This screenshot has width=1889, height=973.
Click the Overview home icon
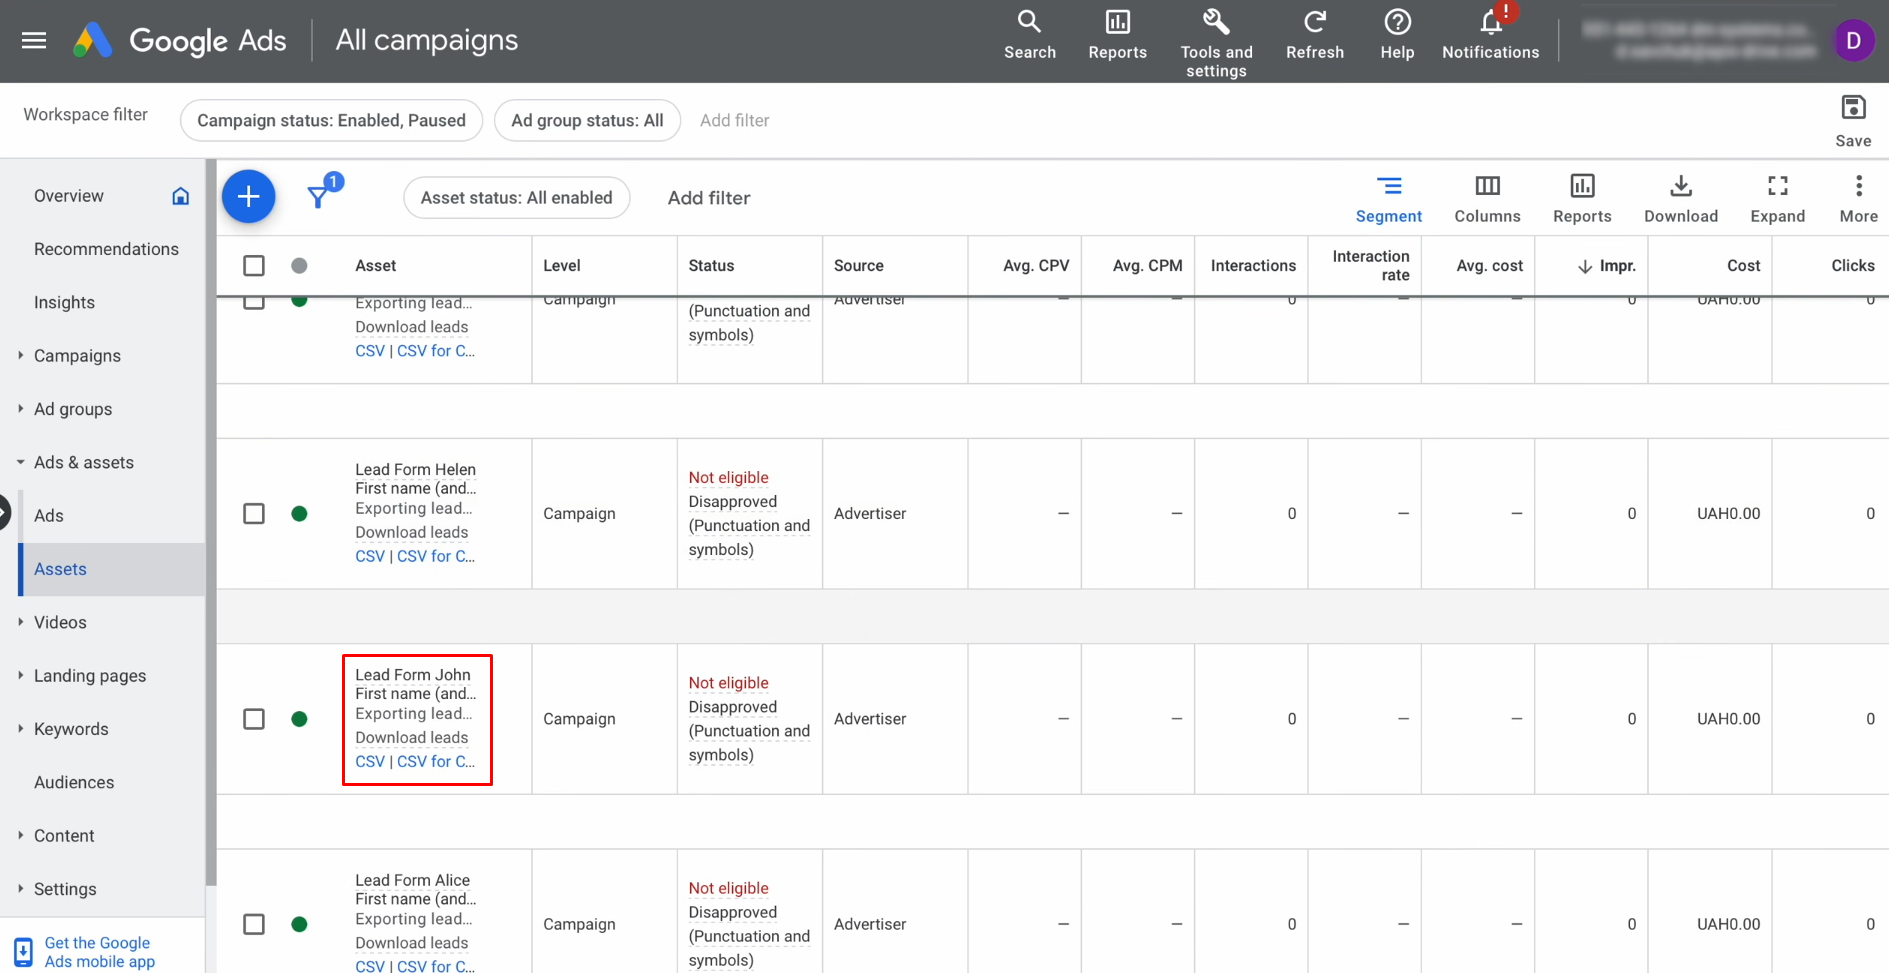[x=180, y=196]
